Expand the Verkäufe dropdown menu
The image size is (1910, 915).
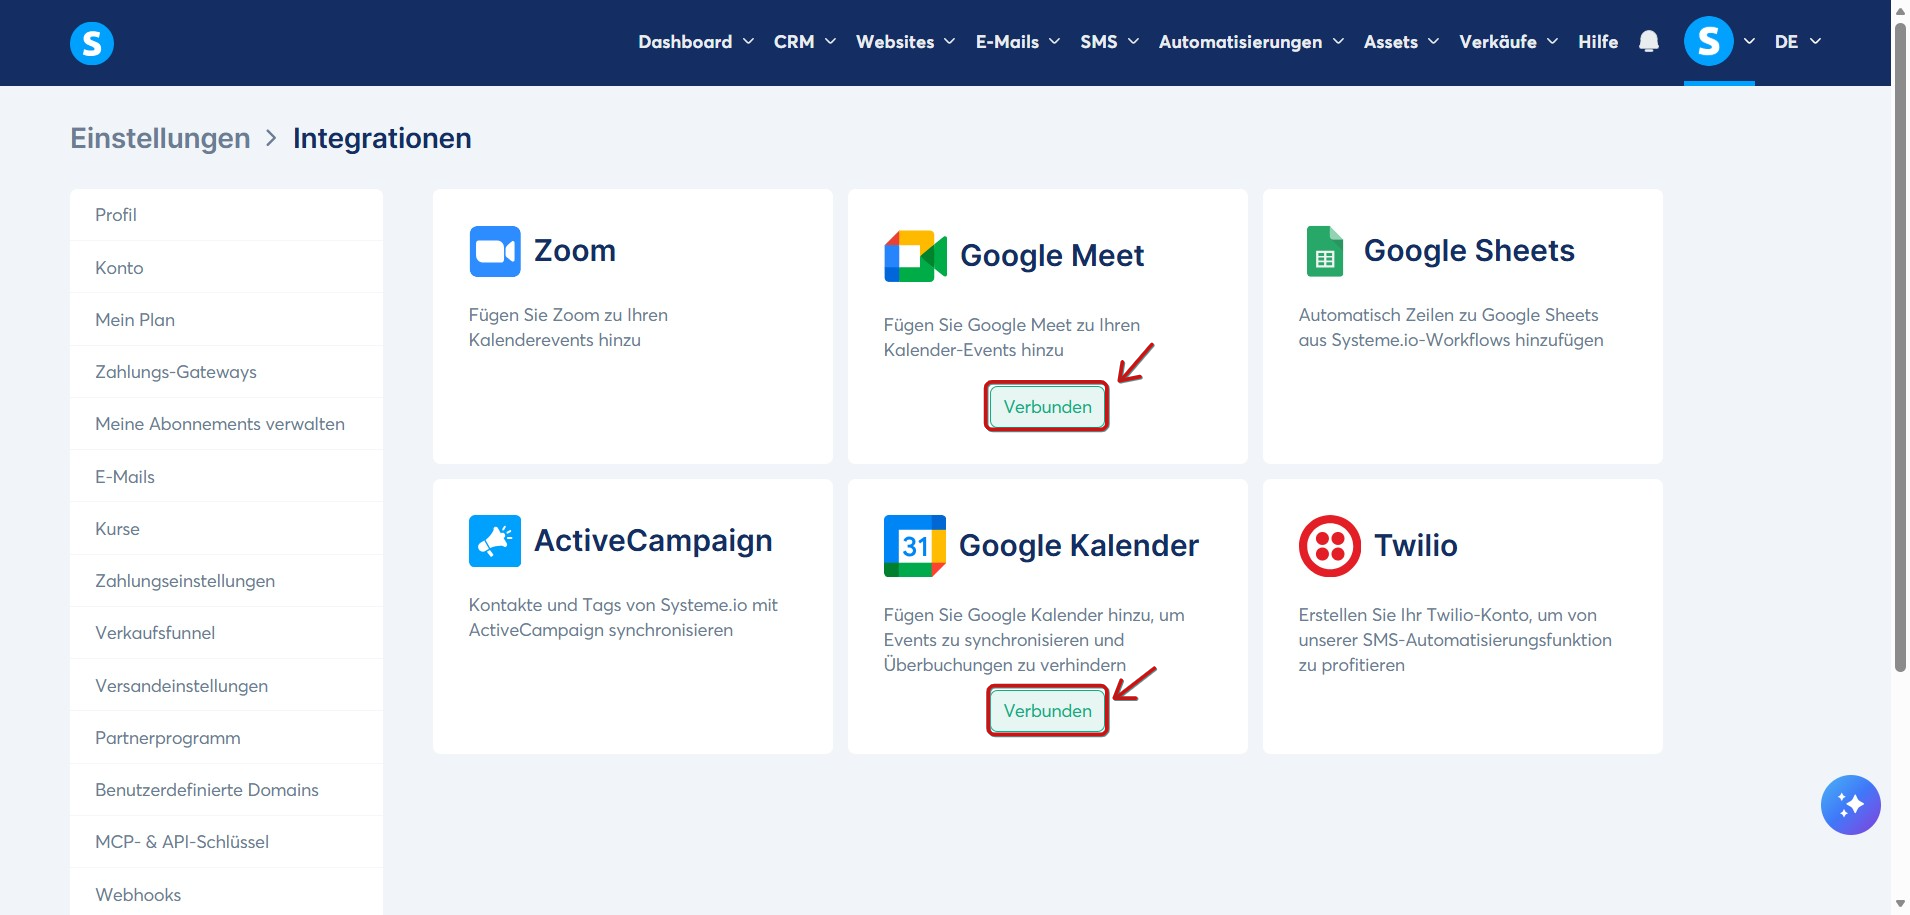click(x=1509, y=42)
